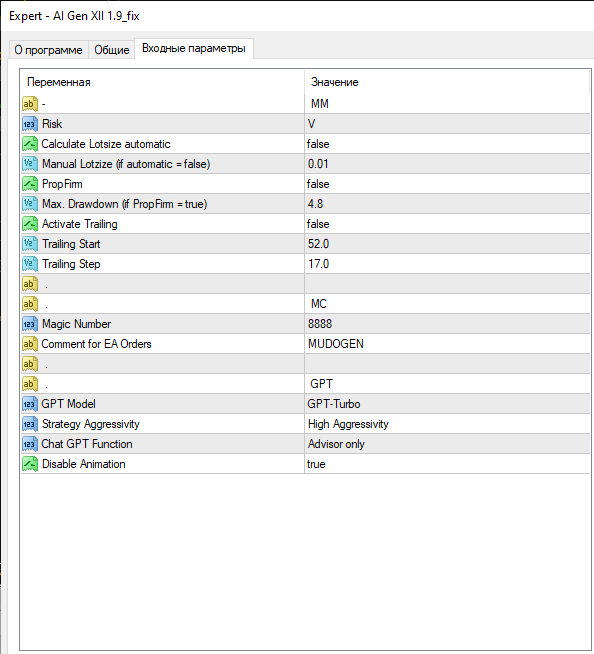Click the Значение column header
The width and height of the screenshot is (594, 654).
[447, 82]
